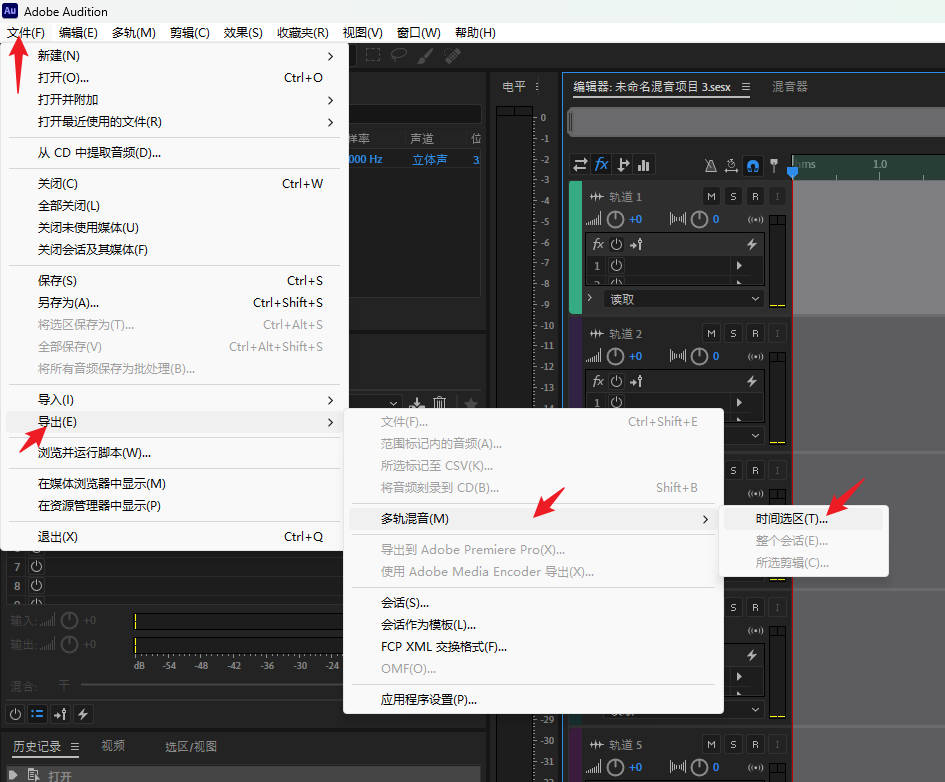Expand the 导出(E) submenu
Image resolution: width=945 pixels, height=782 pixels.
[x=175, y=422]
